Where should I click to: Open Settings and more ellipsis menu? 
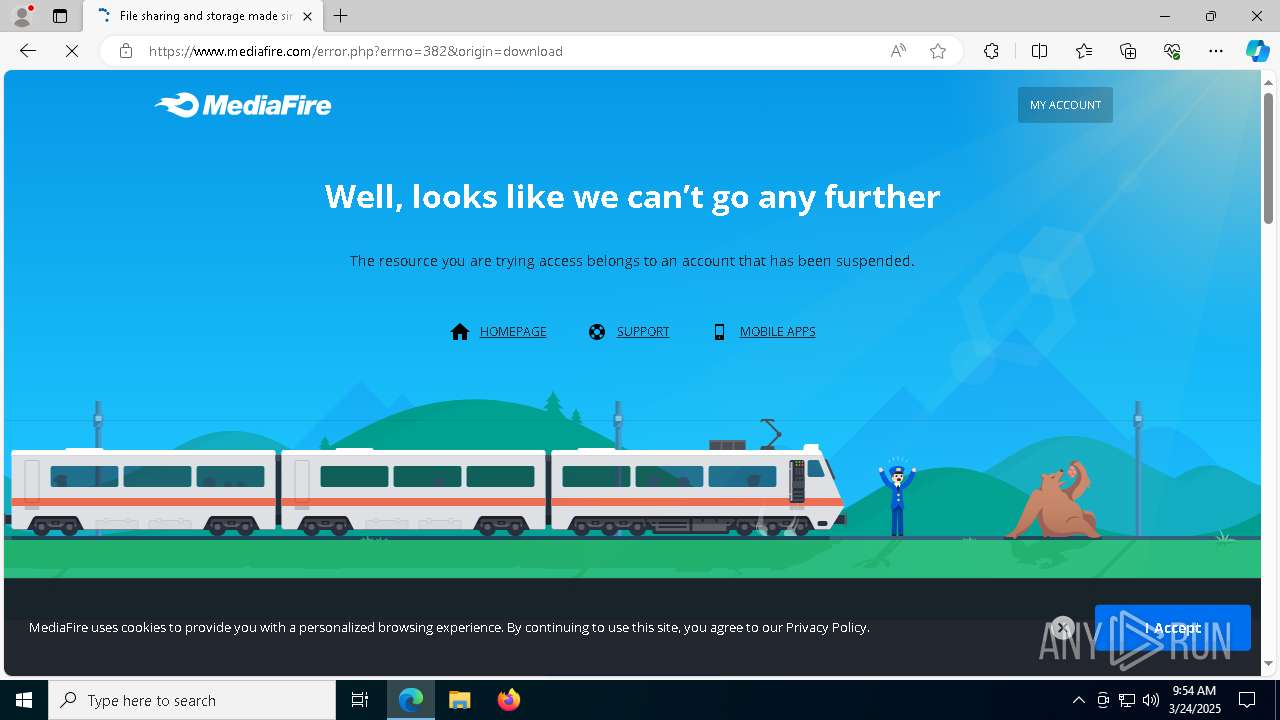[x=1216, y=51]
